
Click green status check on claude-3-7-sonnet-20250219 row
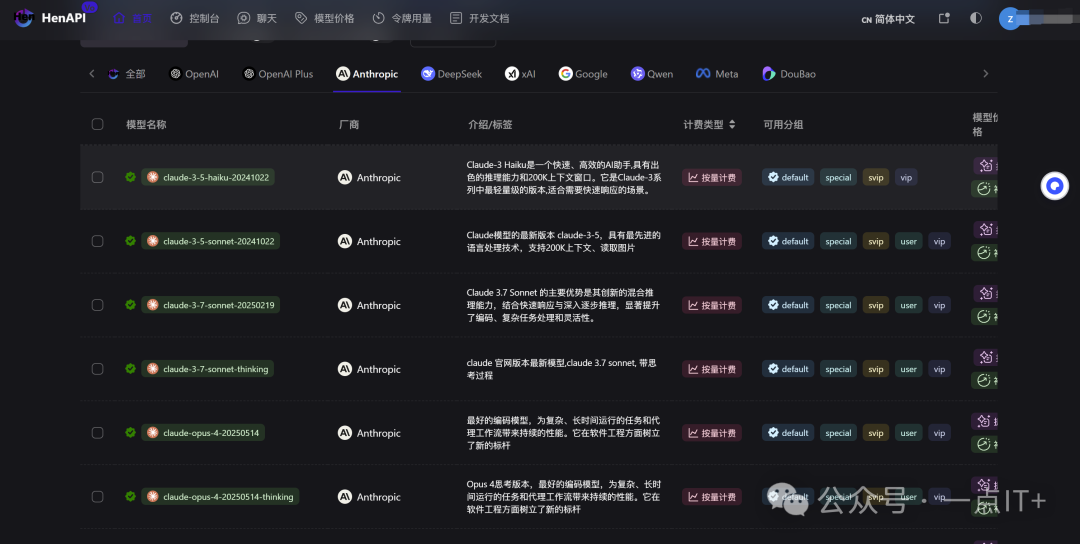click(x=130, y=305)
